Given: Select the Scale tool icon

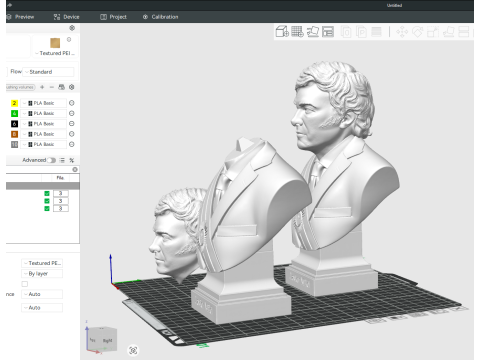Looking at the screenshot, I should point(433,32).
